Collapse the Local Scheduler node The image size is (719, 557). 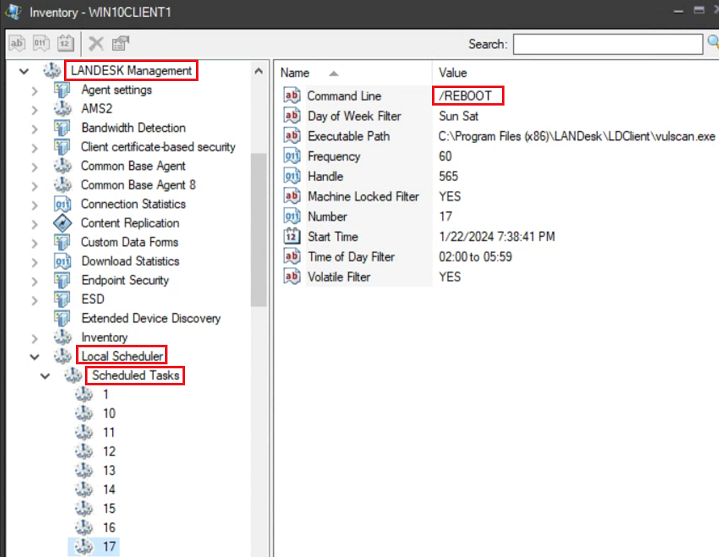(35, 356)
